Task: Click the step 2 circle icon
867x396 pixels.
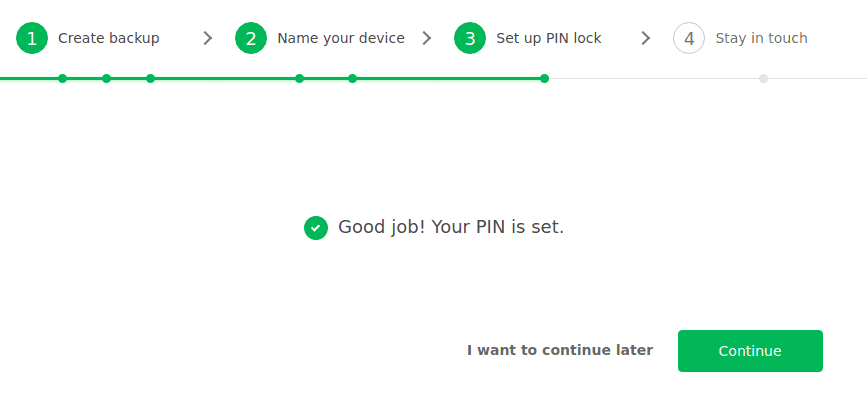Action: coord(251,38)
